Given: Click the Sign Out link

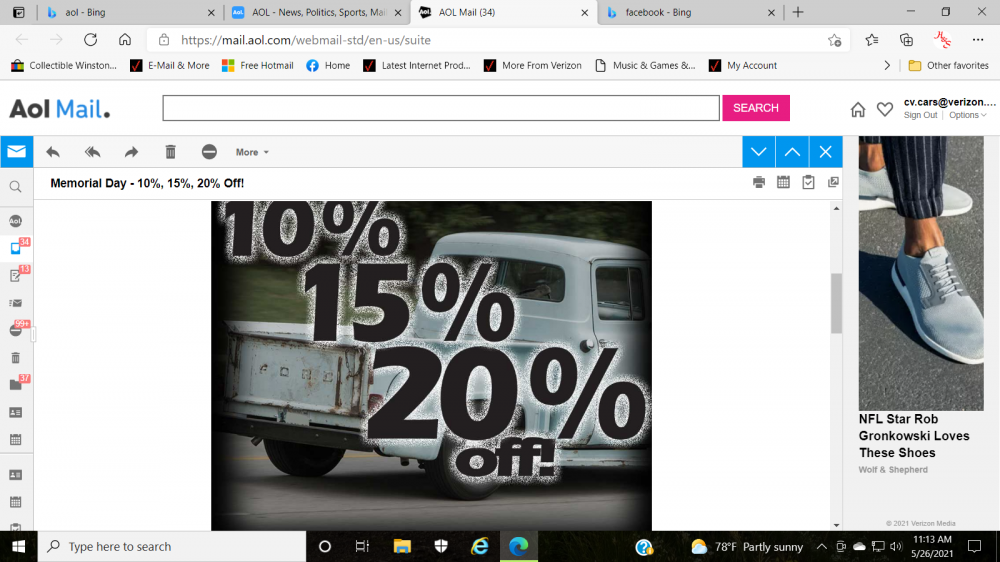Looking at the screenshot, I should click(920, 115).
